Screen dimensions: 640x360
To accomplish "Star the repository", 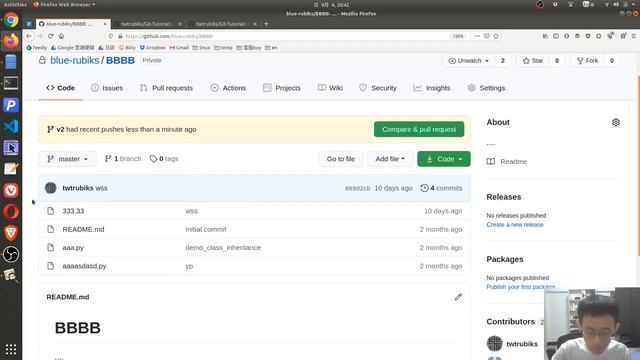I will [x=533, y=60].
